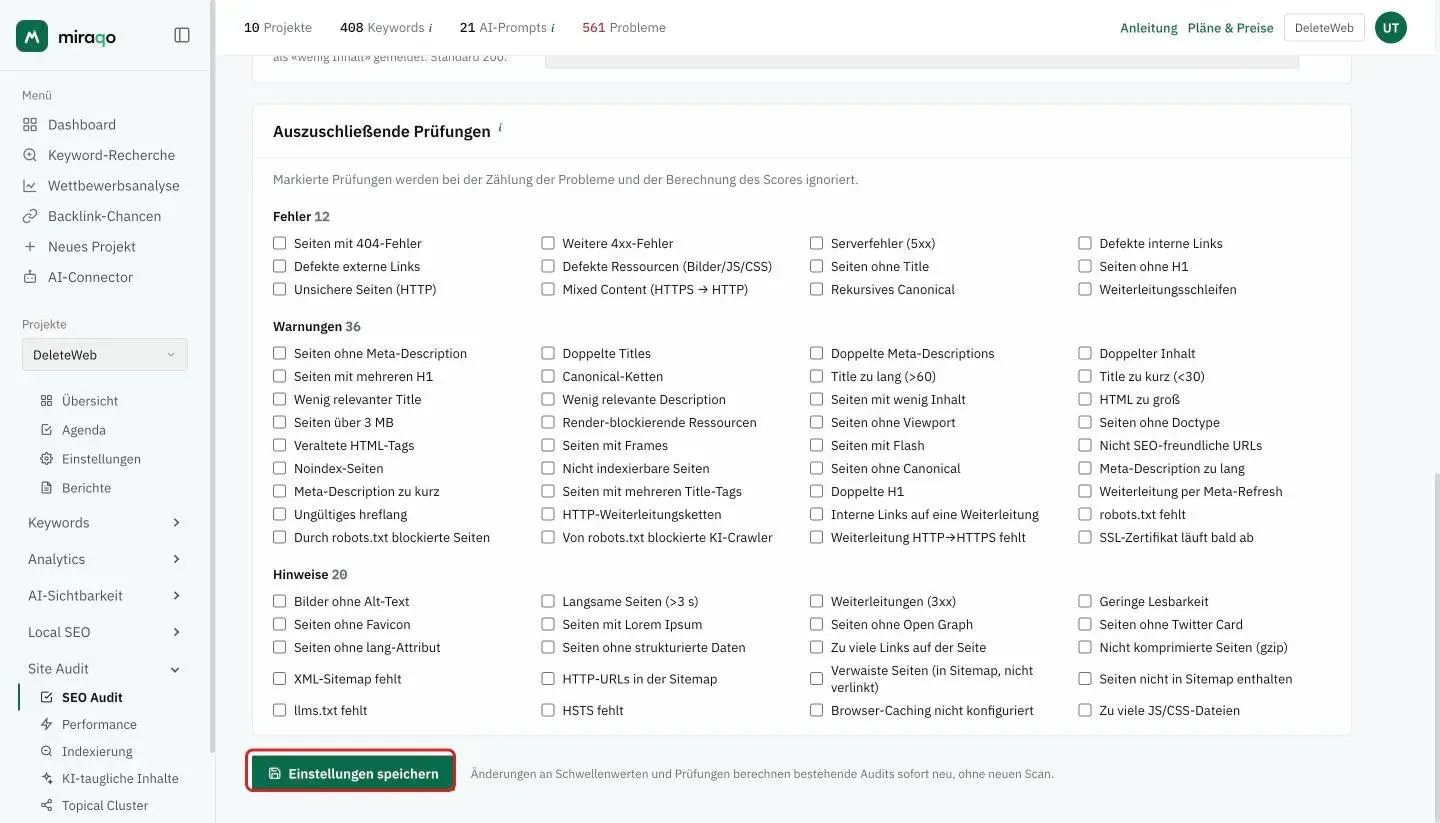Click the plus icon beside Neues Projekt
Viewport: 1440px width, 823px height.
[30, 247]
